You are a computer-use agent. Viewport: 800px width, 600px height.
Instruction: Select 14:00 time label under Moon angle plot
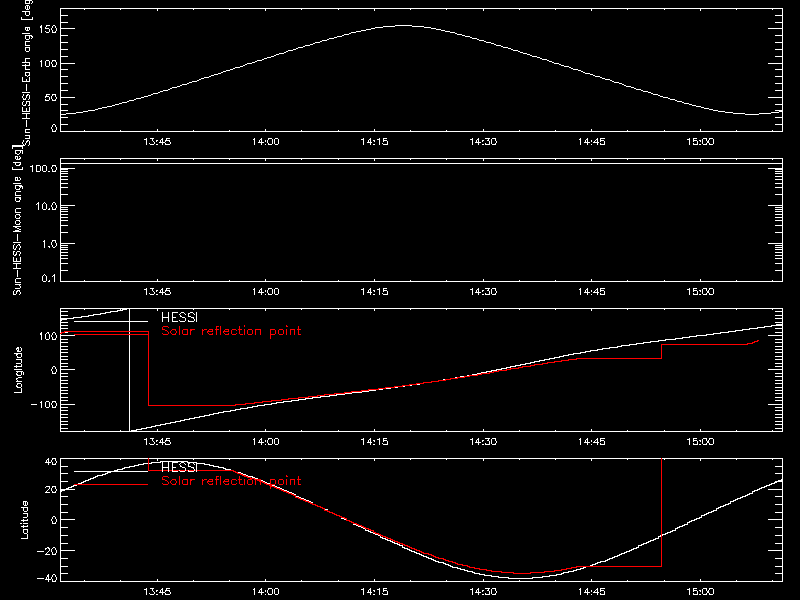(x=266, y=291)
